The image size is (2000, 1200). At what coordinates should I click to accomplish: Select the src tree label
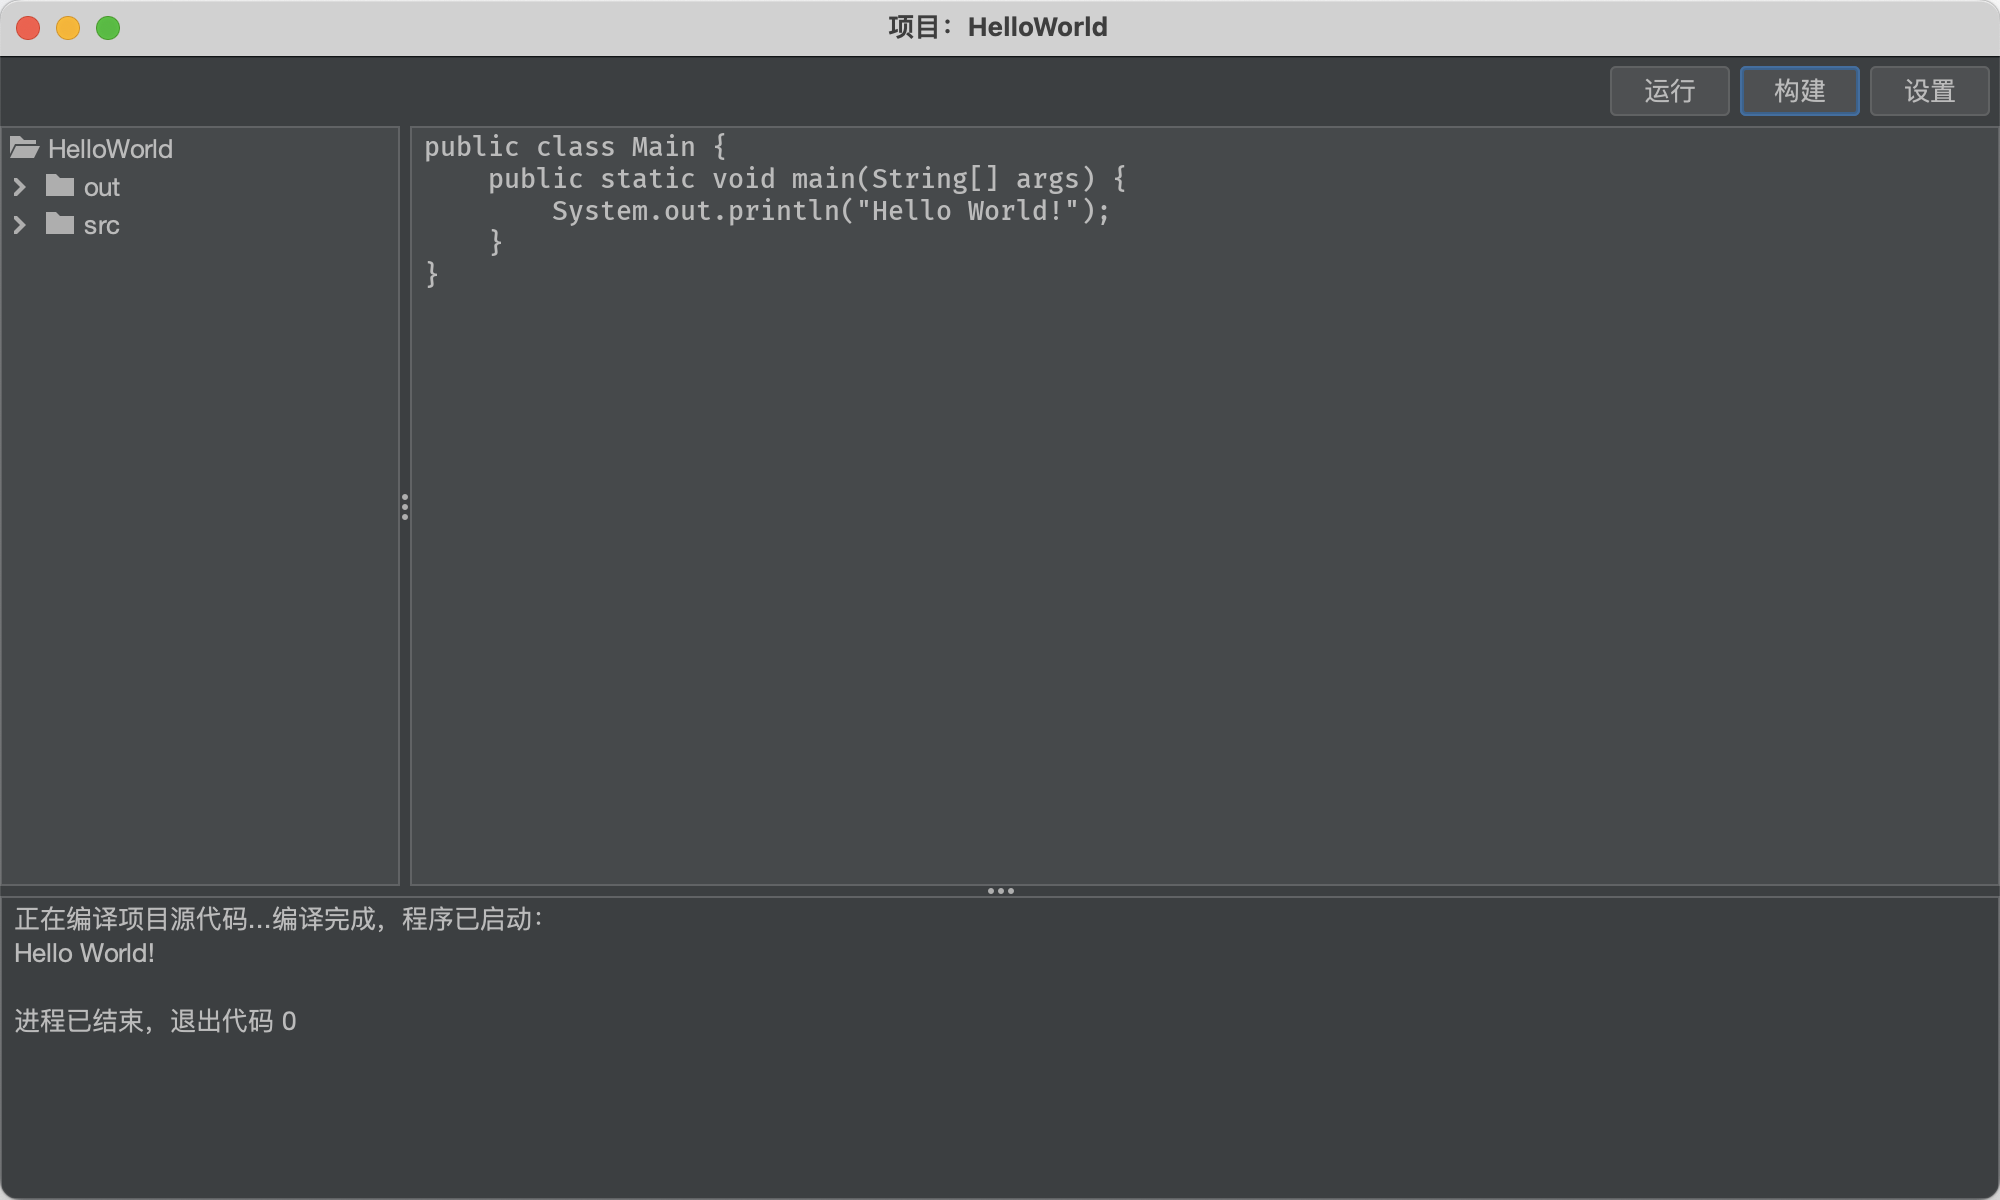tap(102, 225)
